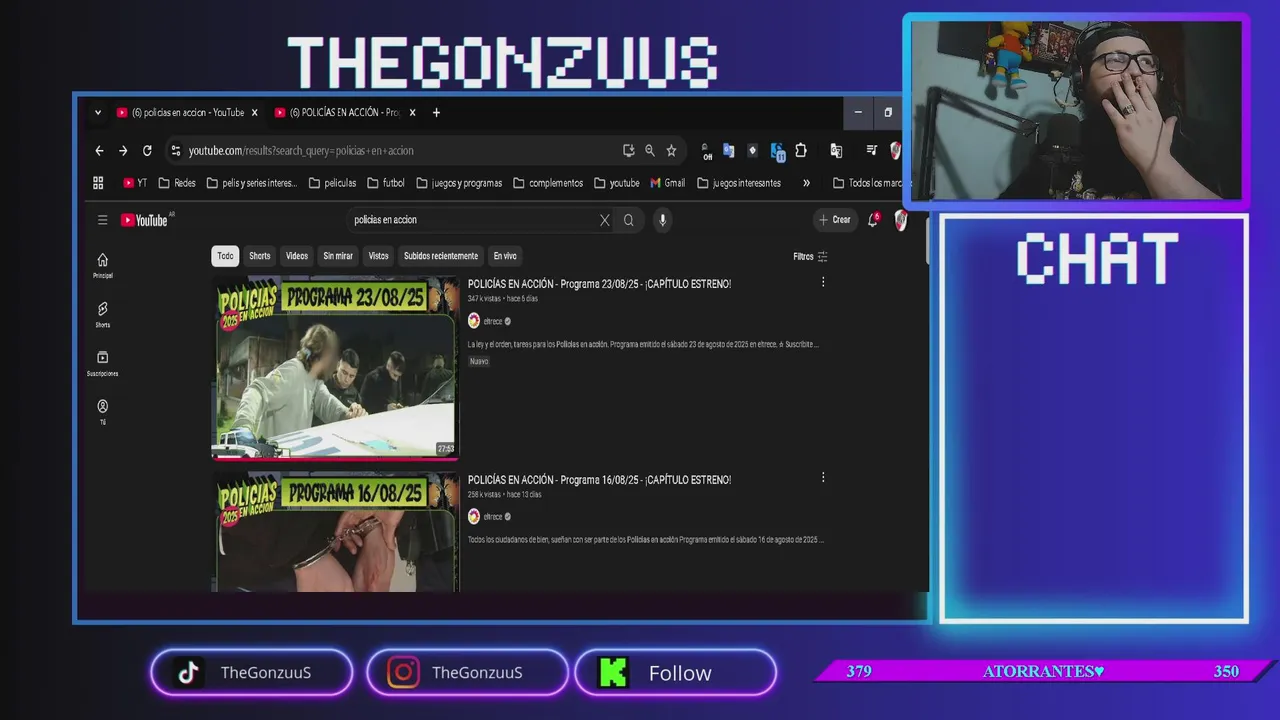This screenshot has height=720, width=1280.
Task: Click the Kick Follow button in the overlay
Action: (x=675, y=673)
